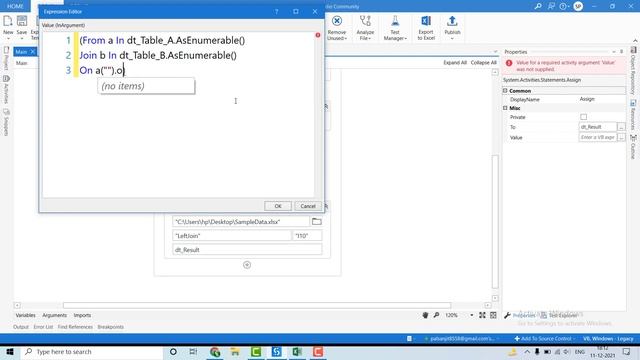Browse for file with folder icon
The width and height of the screenshot is (640, 360).
point(317,221)
